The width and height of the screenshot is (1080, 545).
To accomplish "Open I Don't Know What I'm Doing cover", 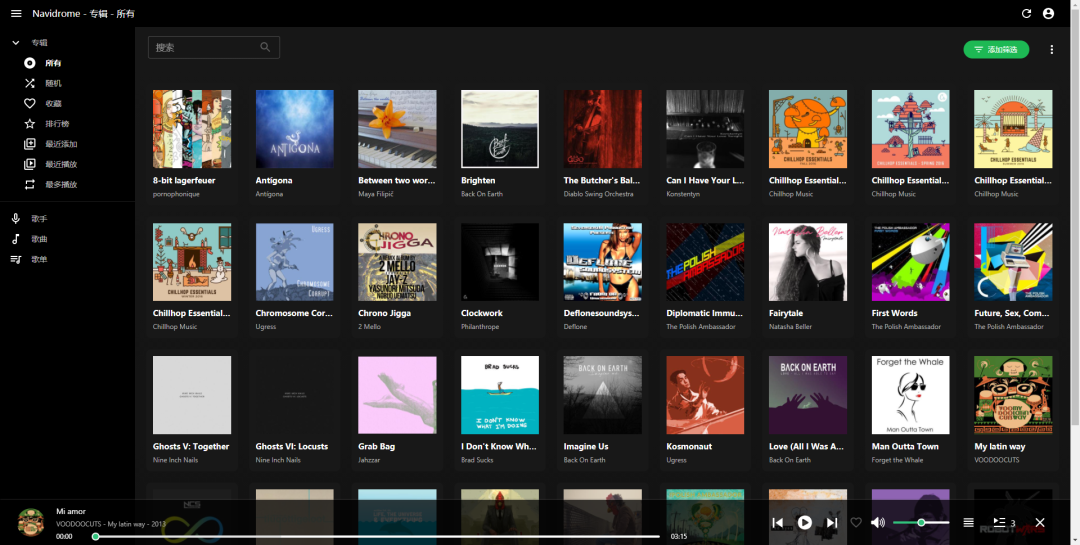I will click(500, 395).
